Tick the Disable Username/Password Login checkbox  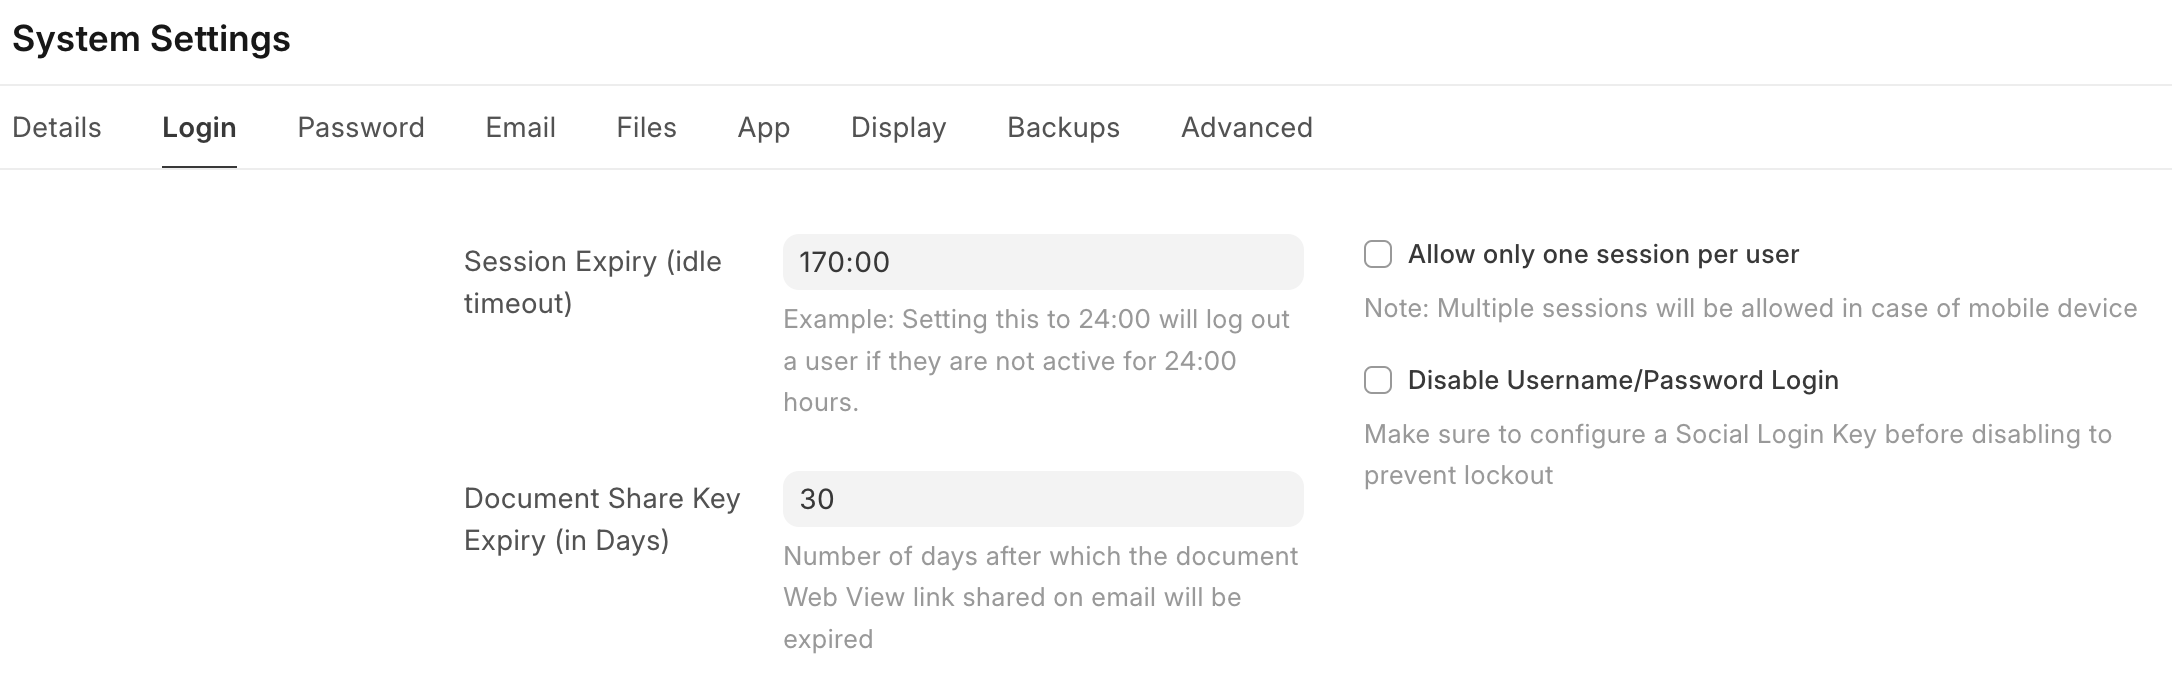click(1378, 380)
